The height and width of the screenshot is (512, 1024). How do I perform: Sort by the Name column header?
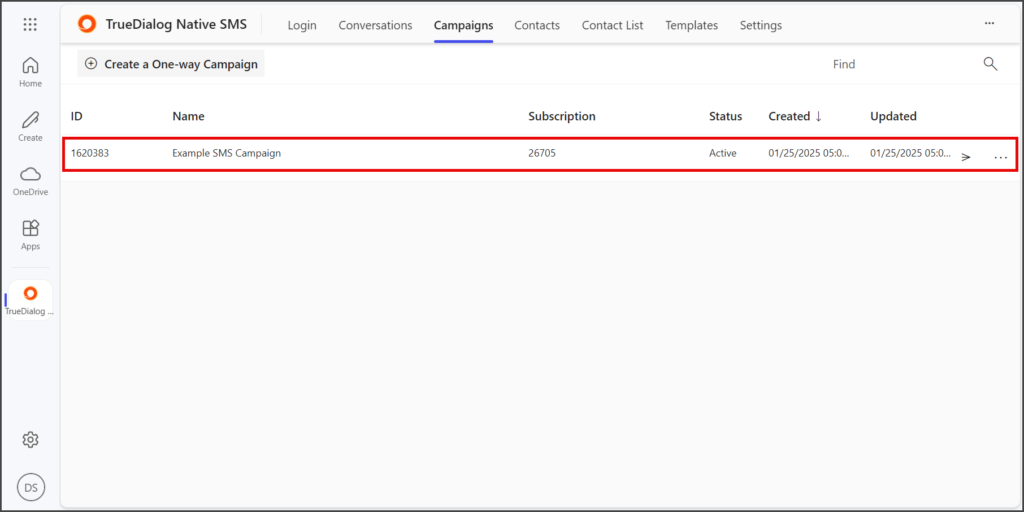(x=188, y=116)
